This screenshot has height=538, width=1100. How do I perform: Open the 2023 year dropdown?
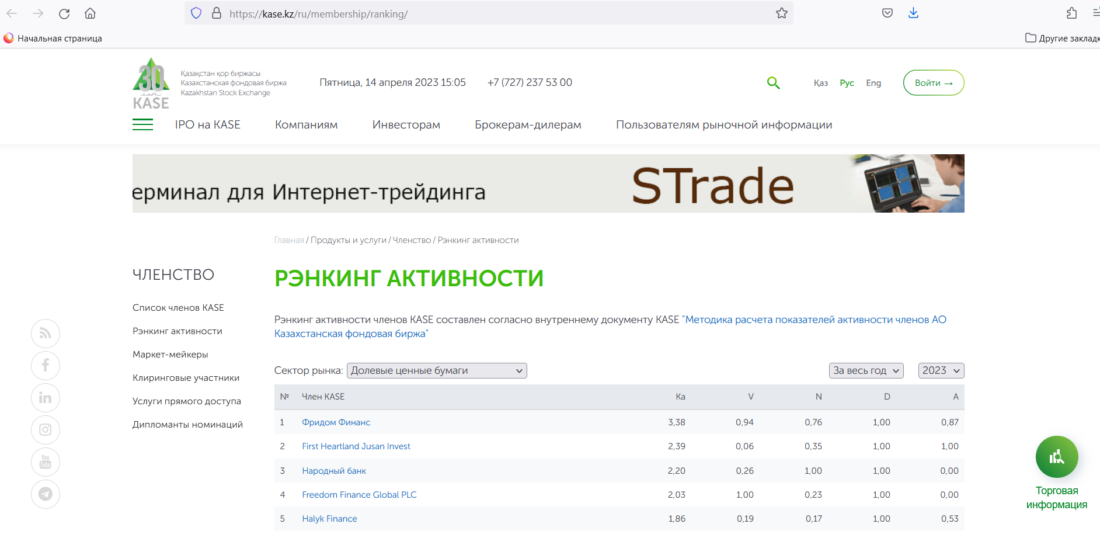pos(940,370)
